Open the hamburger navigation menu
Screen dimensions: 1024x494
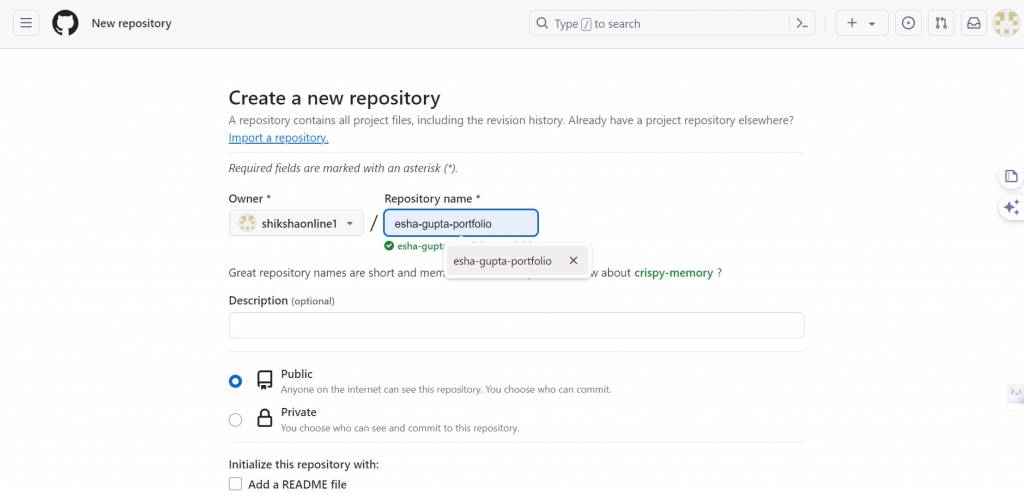[27, 23]
